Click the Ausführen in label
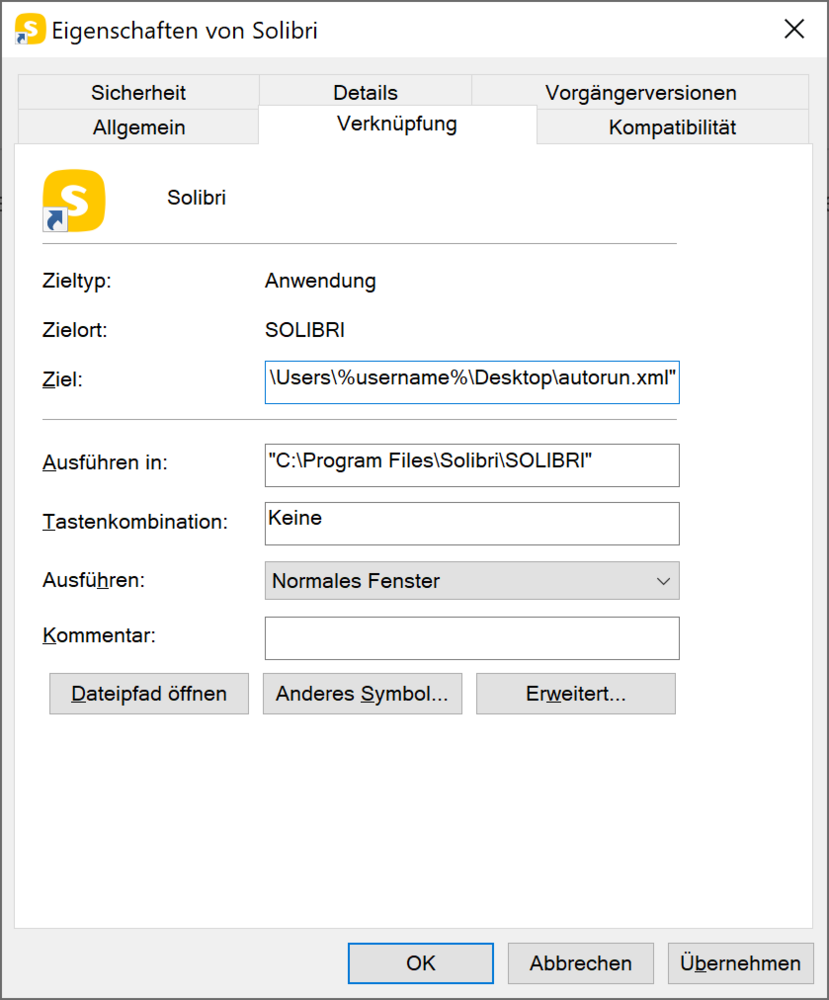This screenshot has height=1000, width=829. click(x=105, y=462)
